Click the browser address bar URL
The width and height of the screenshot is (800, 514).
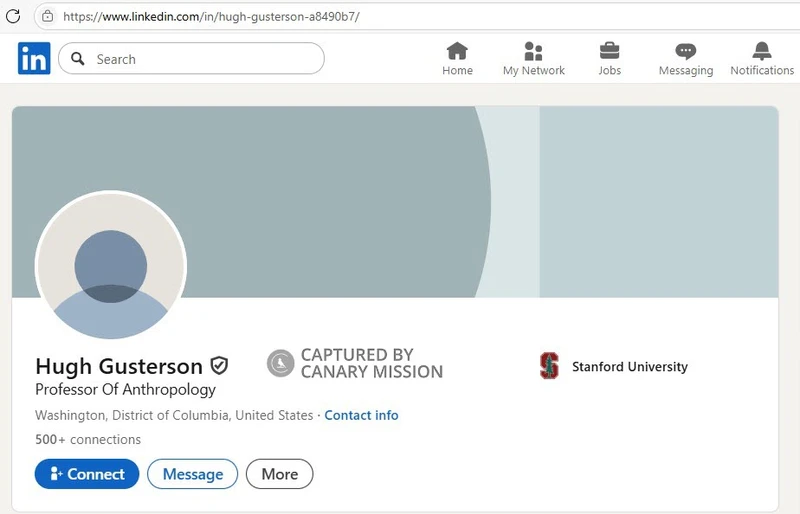[x=211, y=16]
